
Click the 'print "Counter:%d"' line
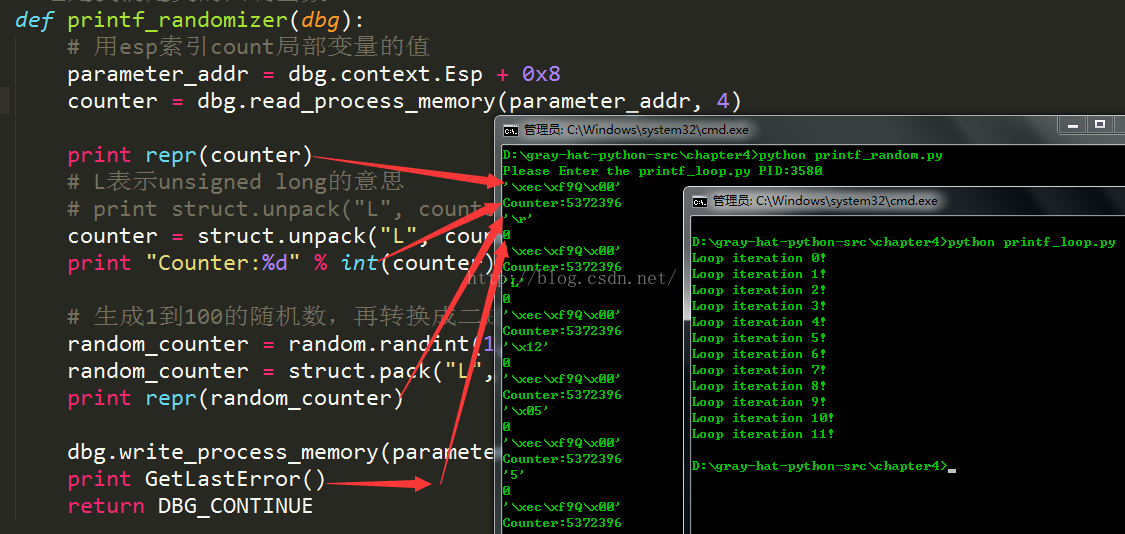point(281,263)
